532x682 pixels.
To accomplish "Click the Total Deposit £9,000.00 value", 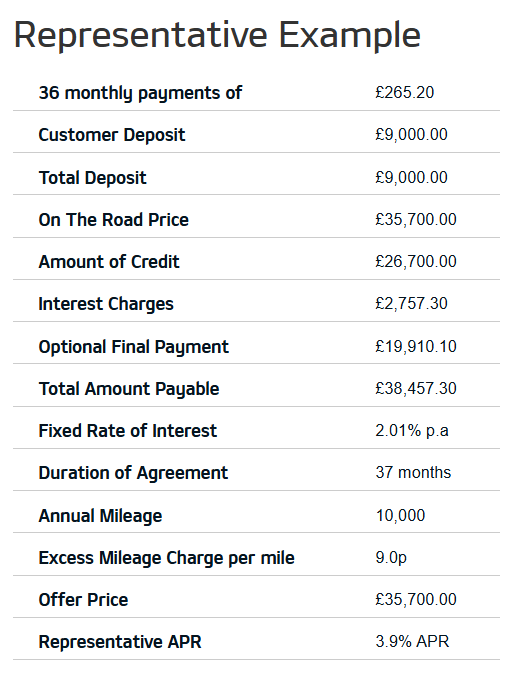I will [411, 177].
